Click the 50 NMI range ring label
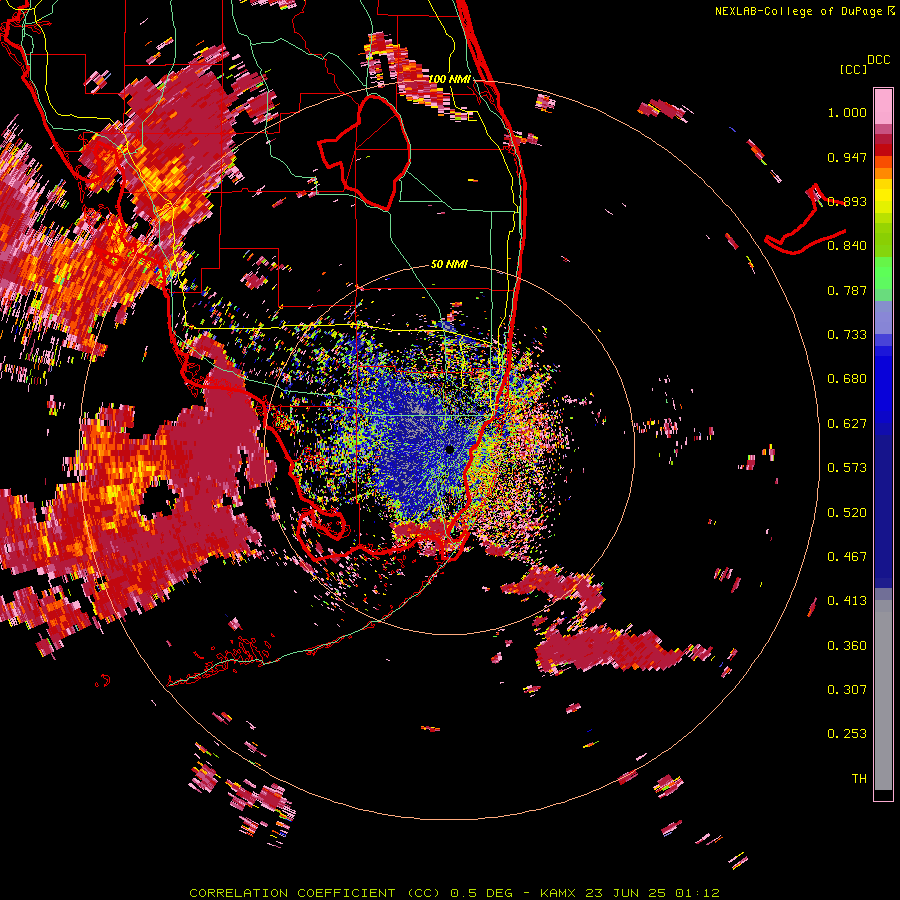Image resolution: width=900 pixels, height=900 pixels. [449, 264]
